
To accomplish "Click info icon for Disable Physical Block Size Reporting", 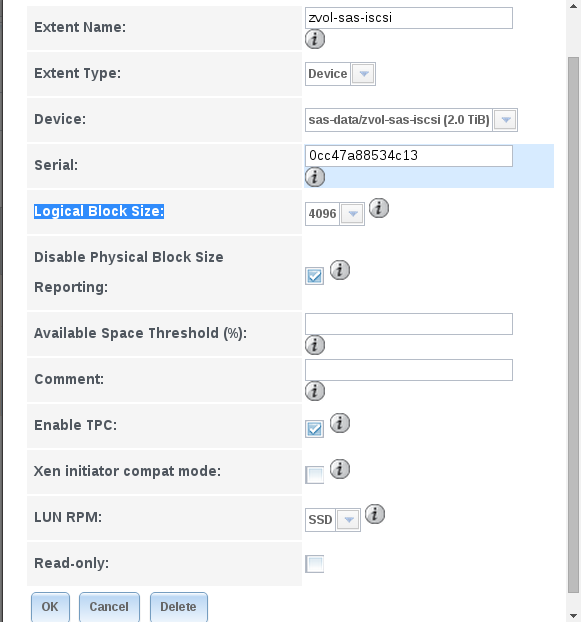I will click(x=340, y=271).
